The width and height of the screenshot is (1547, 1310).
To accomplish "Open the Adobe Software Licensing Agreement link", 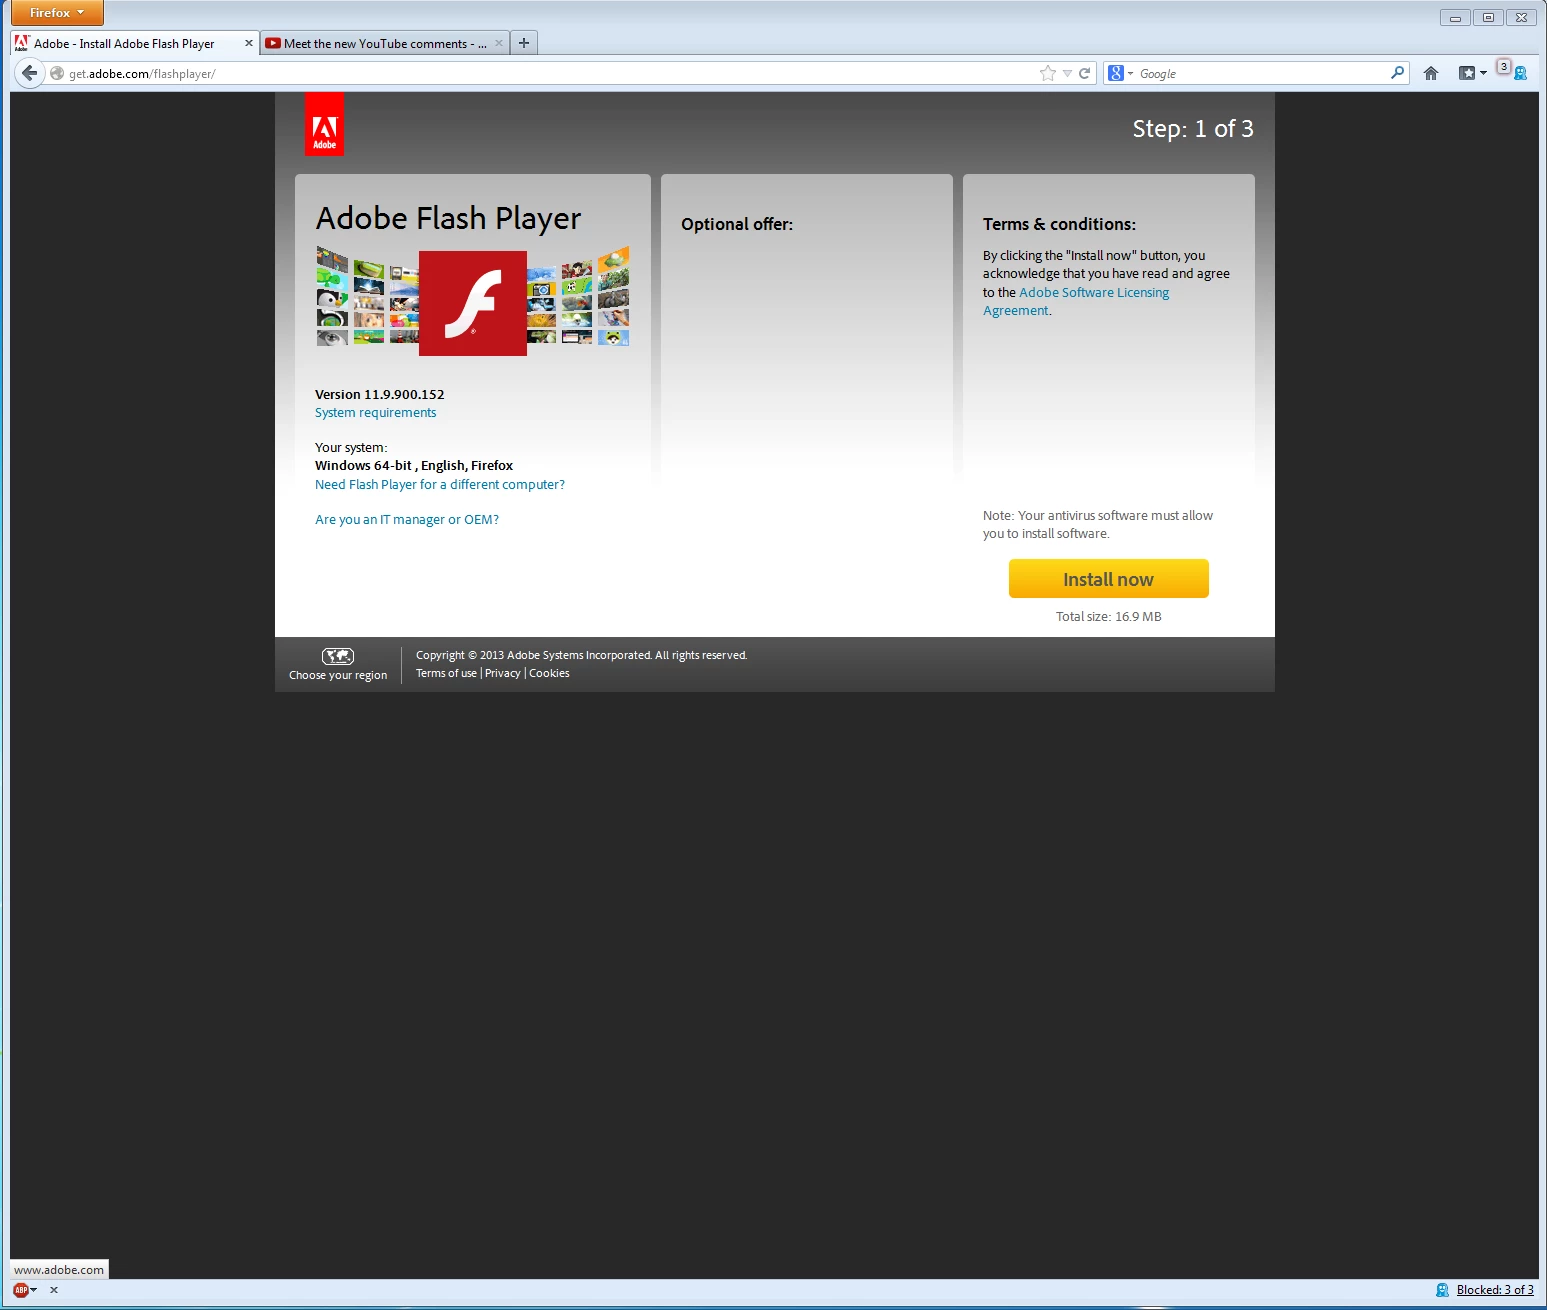I will pyautogui.click(x=1076, y=302).
